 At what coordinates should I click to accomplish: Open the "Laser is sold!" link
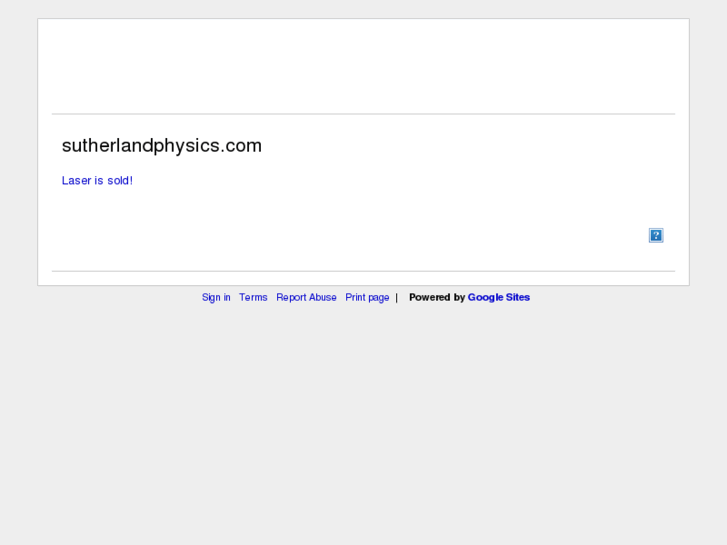[97, 180]
